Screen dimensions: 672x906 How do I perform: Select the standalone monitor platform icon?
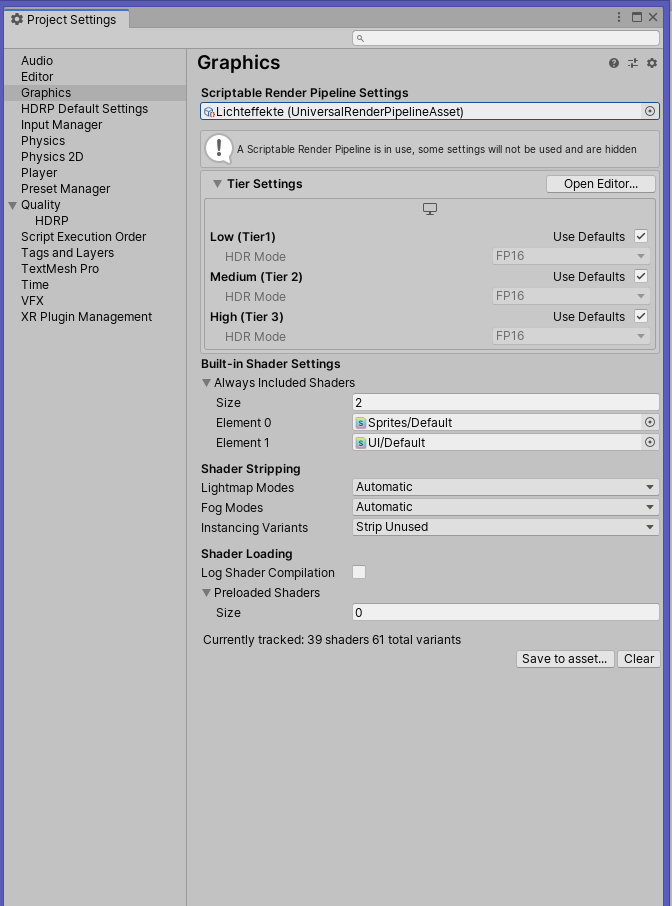click(430, 209)
